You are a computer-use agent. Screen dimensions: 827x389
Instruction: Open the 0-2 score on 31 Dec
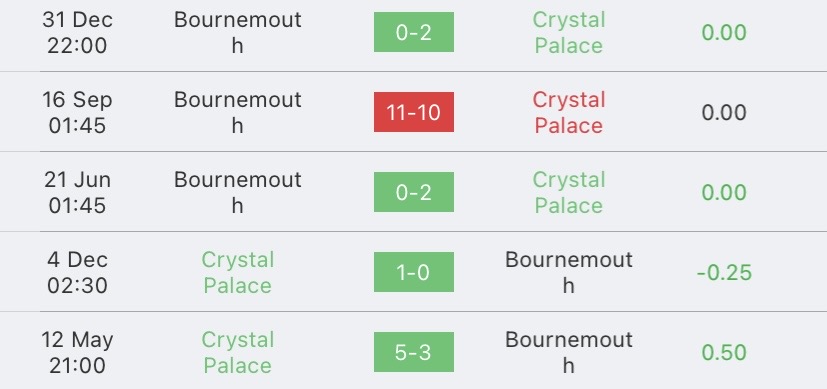[x=414, y=32]
